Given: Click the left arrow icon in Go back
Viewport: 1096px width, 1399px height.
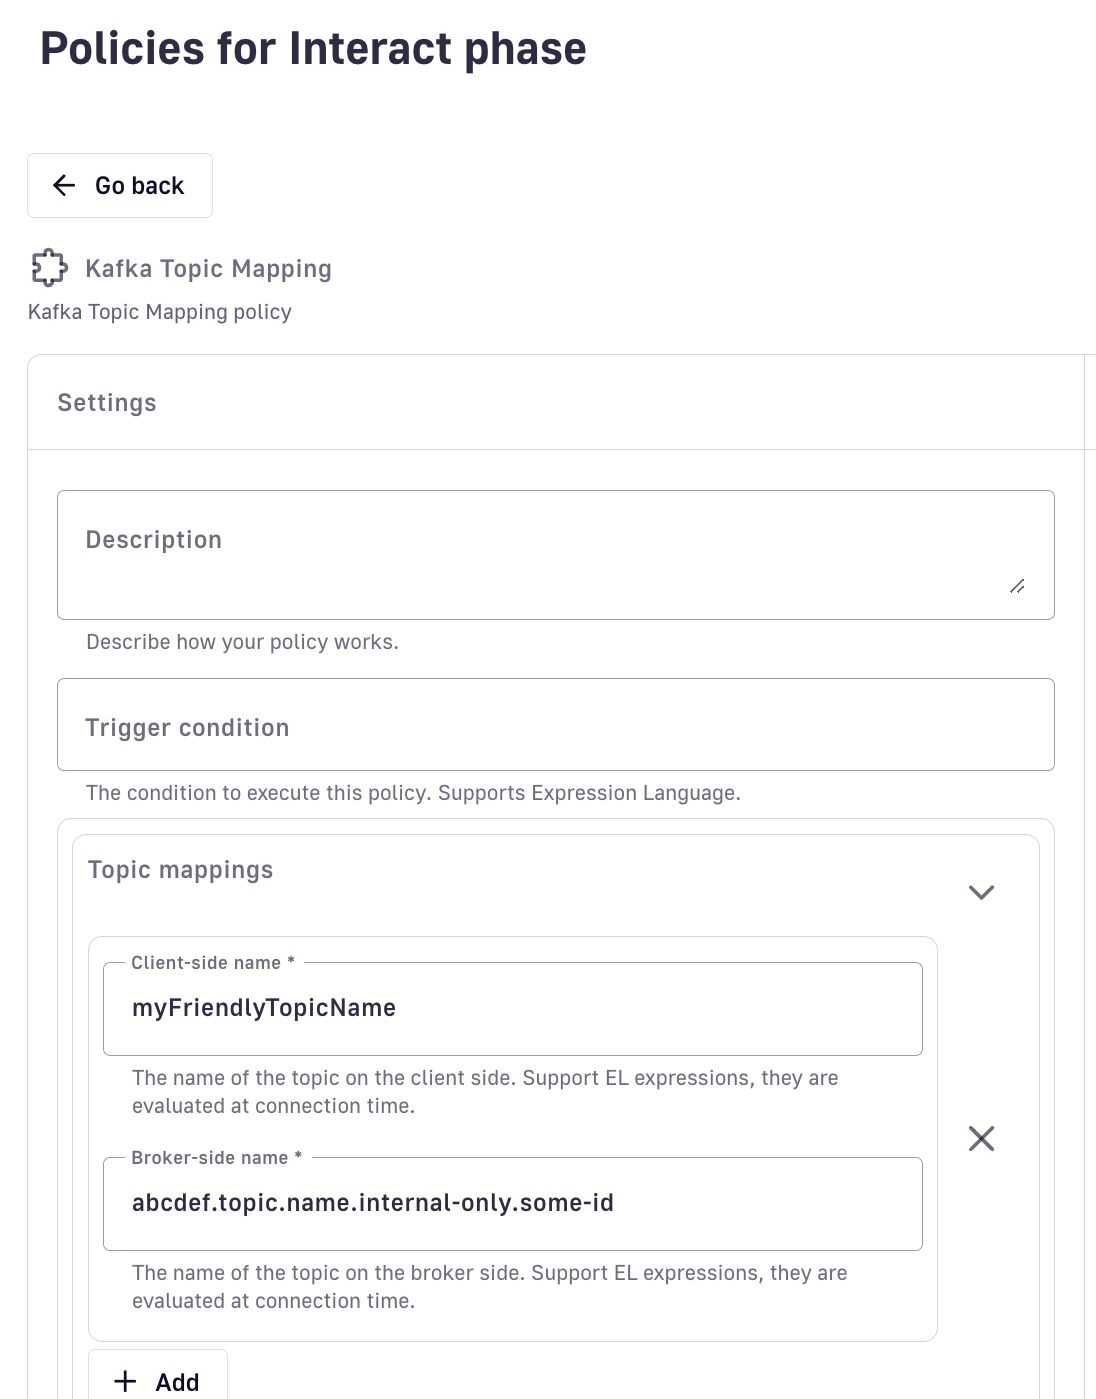Looking at the screenshot, I should click(x=64, y=185).
